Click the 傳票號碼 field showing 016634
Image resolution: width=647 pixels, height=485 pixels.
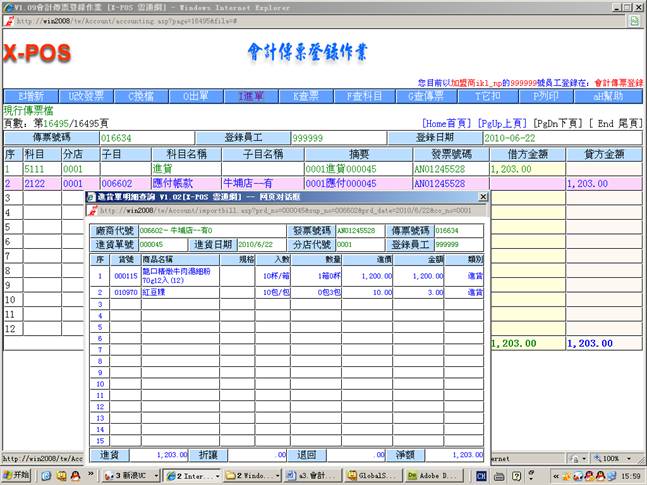146,138
